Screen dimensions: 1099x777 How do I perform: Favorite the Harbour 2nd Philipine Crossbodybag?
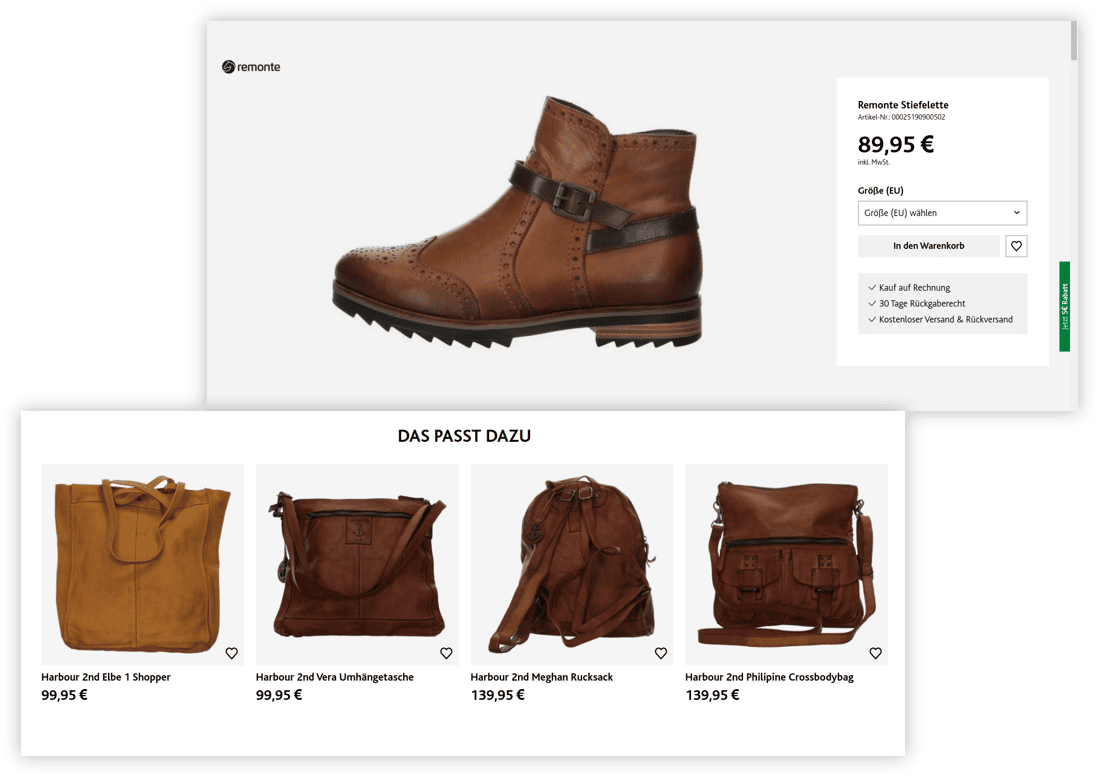pyautogui.click(x=875, y=653)
